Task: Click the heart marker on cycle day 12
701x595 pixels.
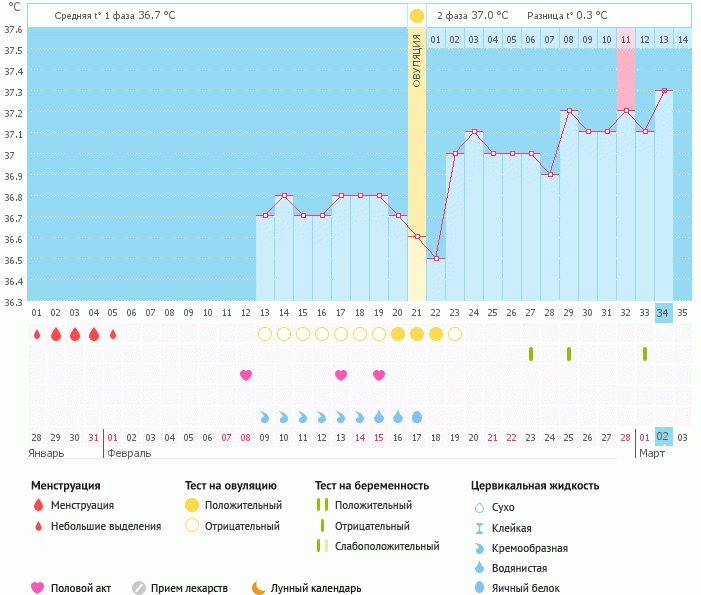Action: tap(246, 375)
